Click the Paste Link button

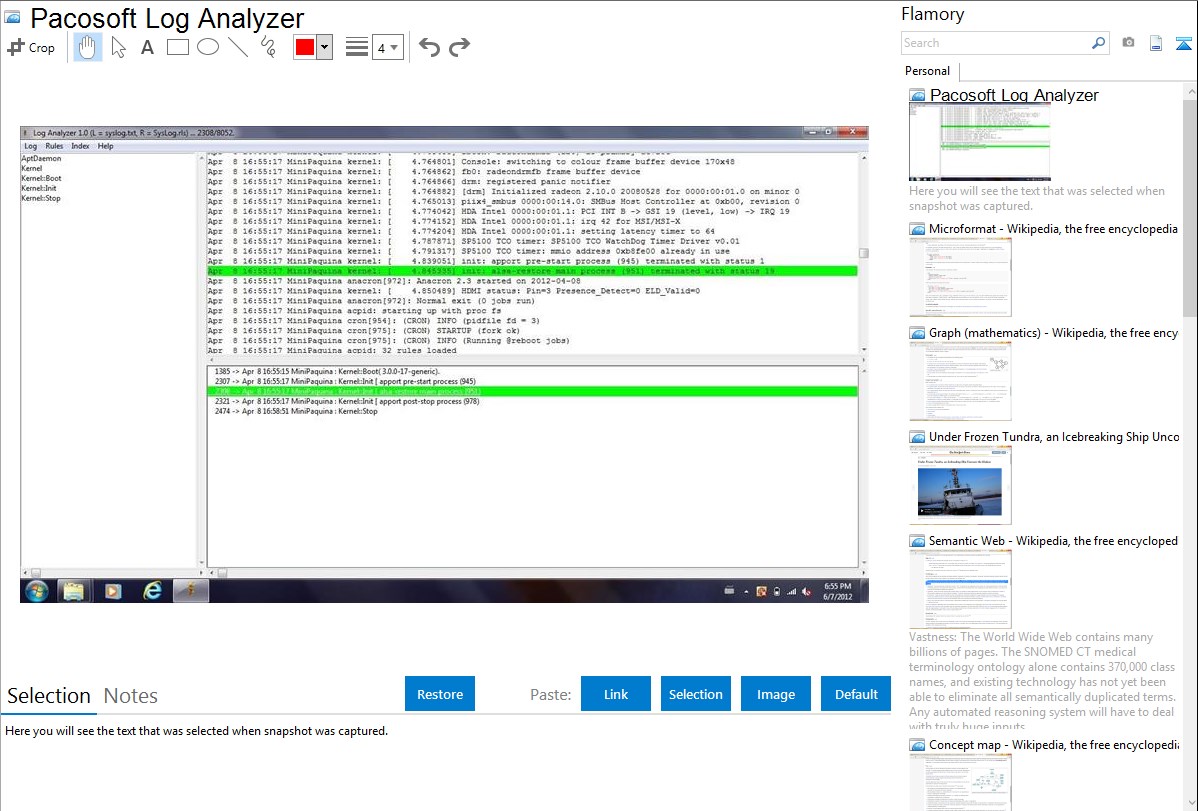(616, 694)
